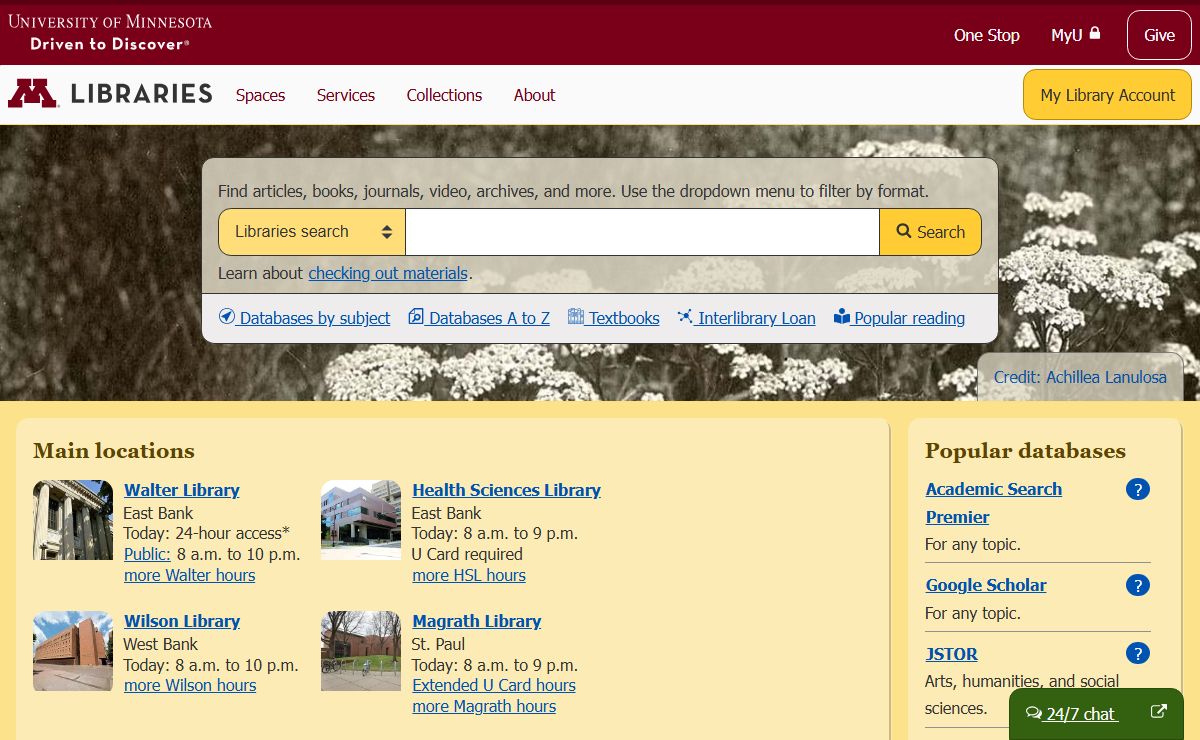
Task: View more Magrath hours
Action: tap(484, 706)
